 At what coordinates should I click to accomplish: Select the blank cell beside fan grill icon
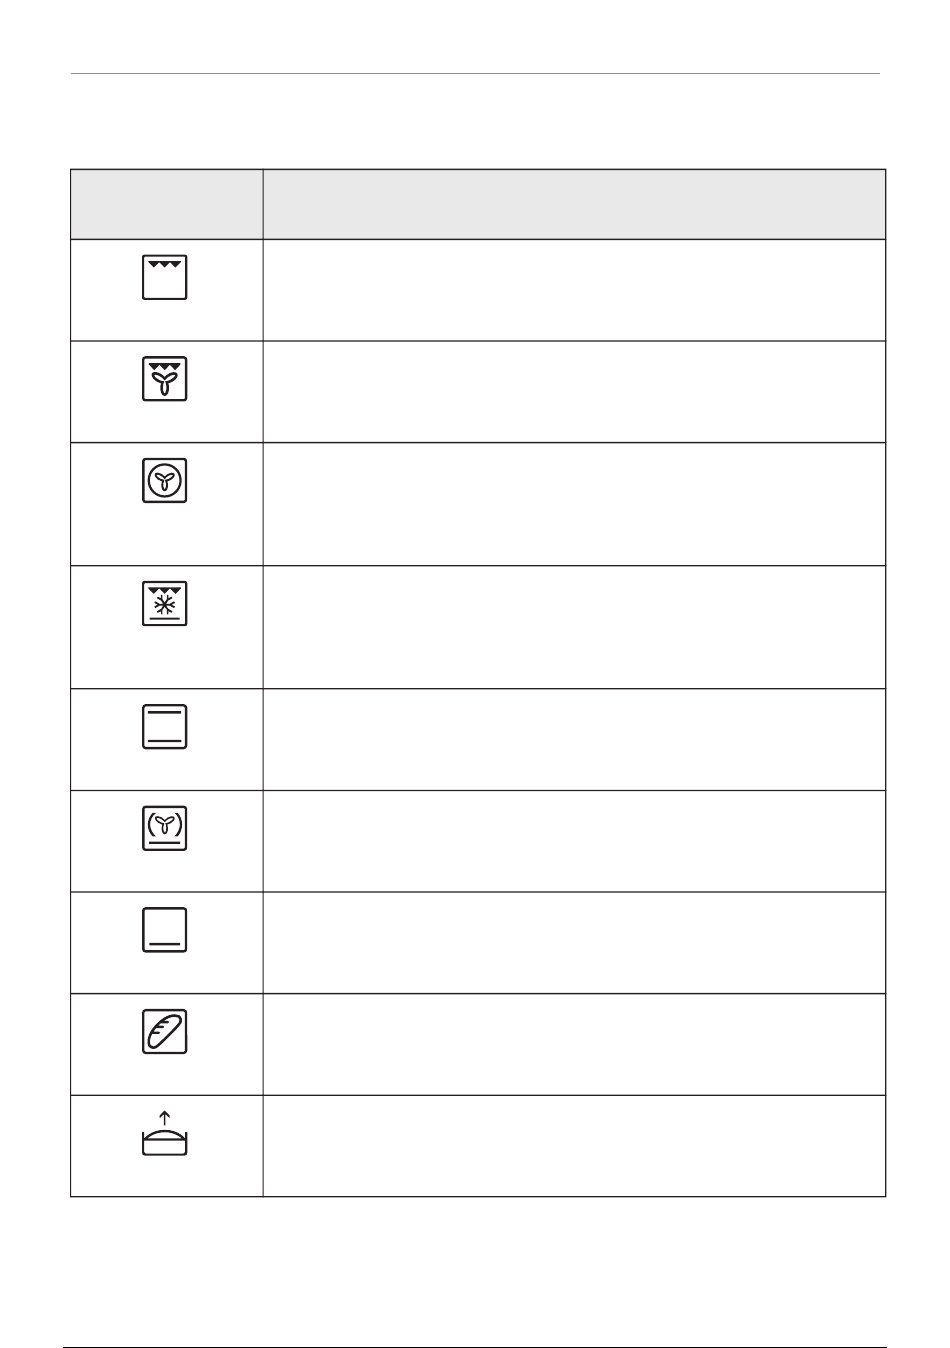point(574,392)
